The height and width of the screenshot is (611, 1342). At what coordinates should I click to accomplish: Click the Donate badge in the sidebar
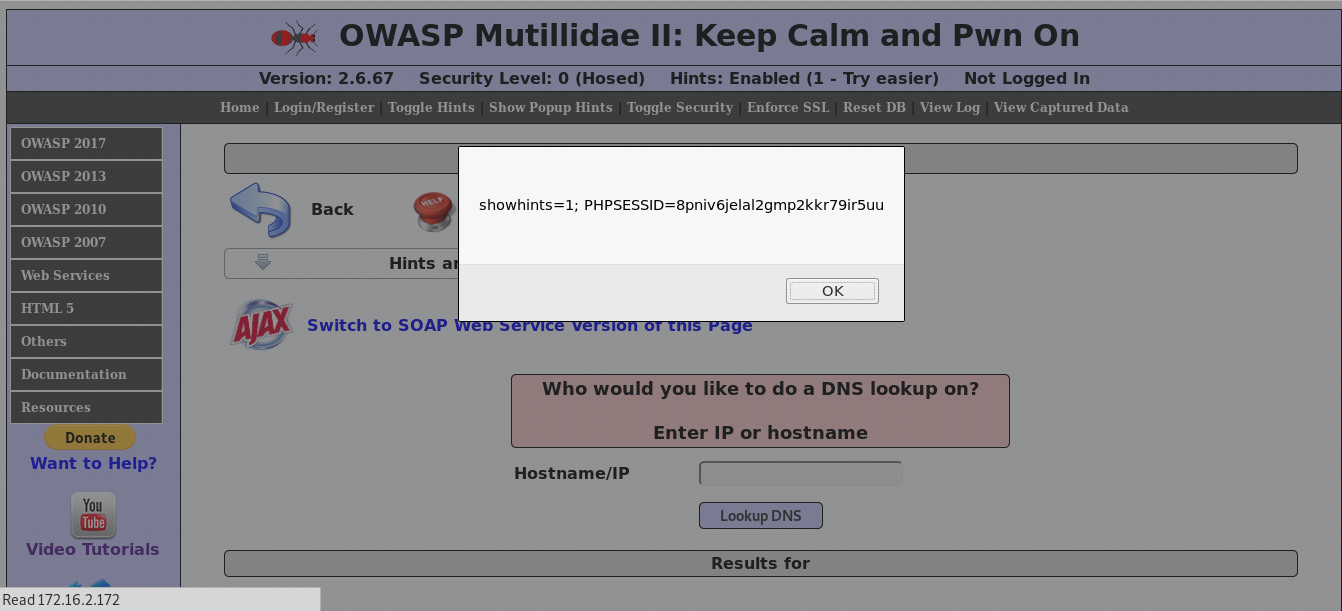(x=89, y=437)
